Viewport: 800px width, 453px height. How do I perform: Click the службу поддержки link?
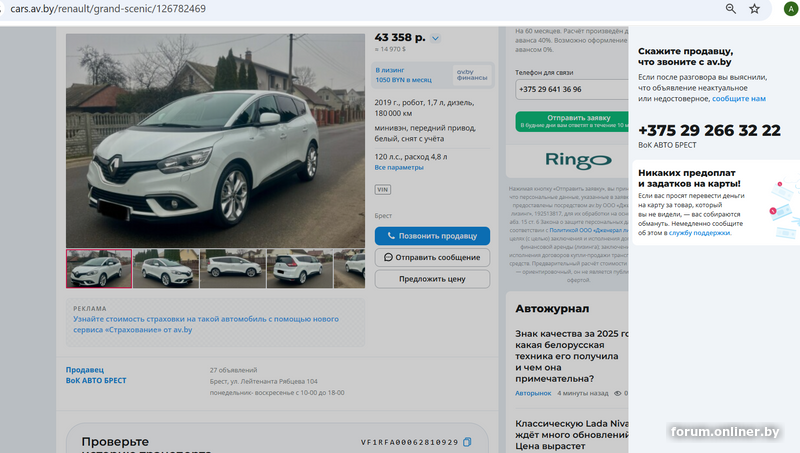pos(699,233)
